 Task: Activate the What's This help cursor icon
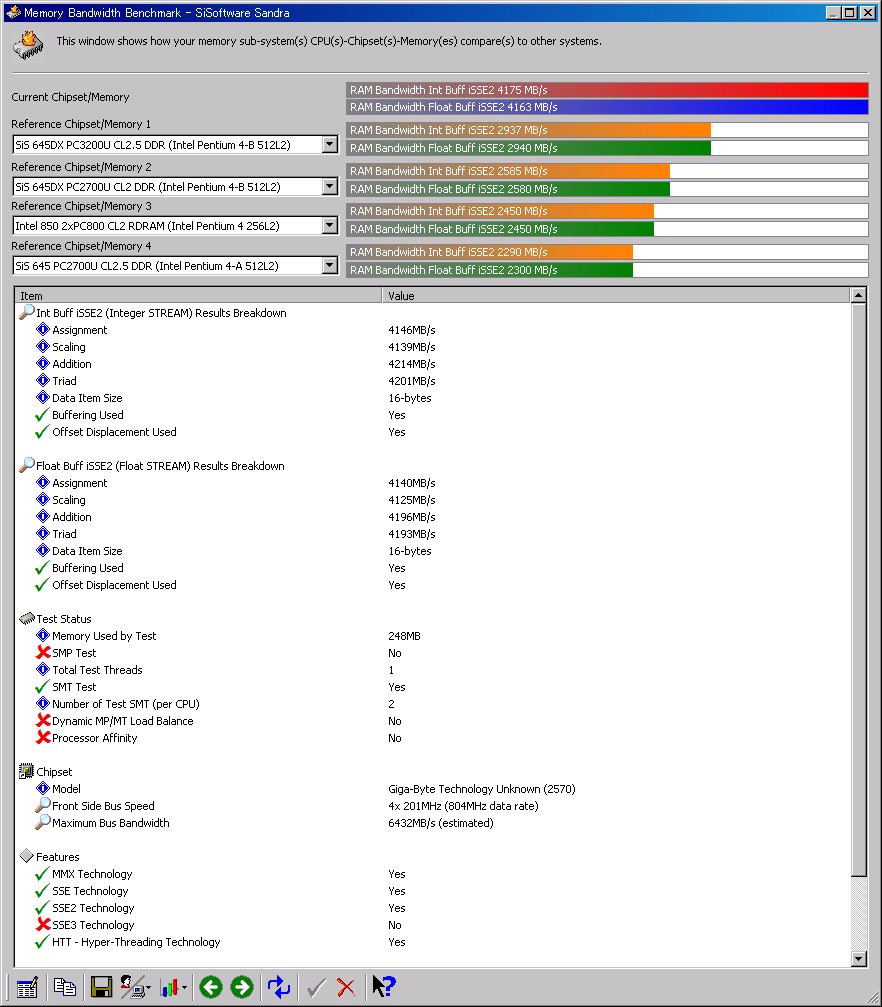tap(384, 986)
